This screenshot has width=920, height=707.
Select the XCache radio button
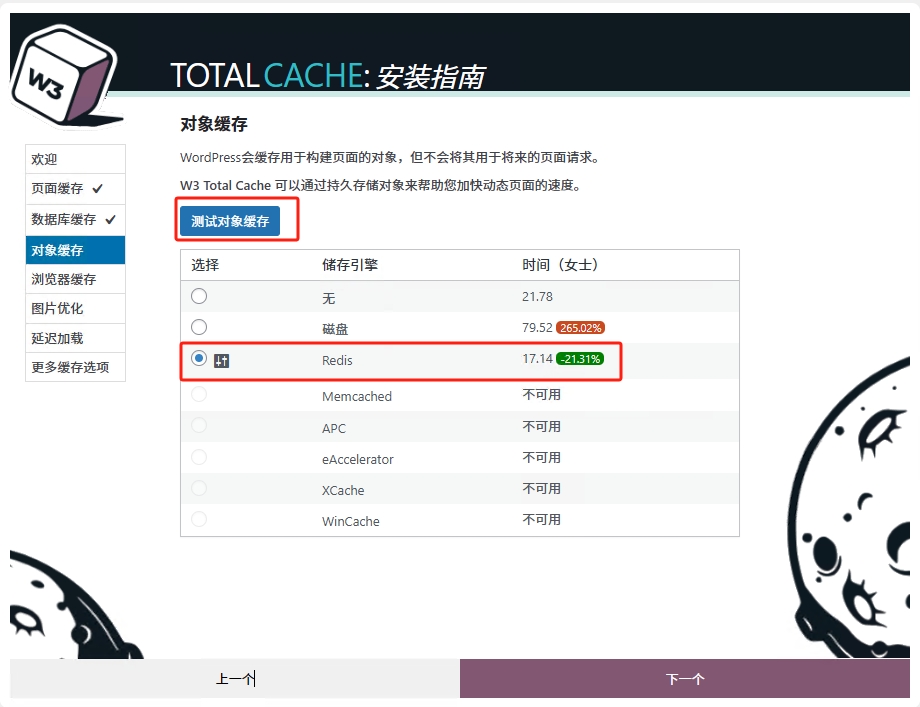click(x=199, y=488)
